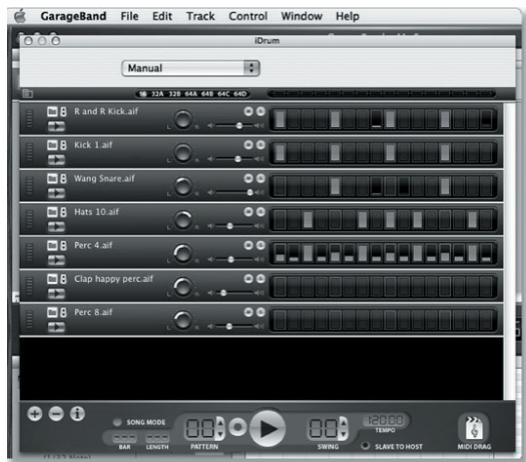The image size is (526, 462).
Task: Toggle the right round button on Perc 4.aif
Action: (261, 245)
